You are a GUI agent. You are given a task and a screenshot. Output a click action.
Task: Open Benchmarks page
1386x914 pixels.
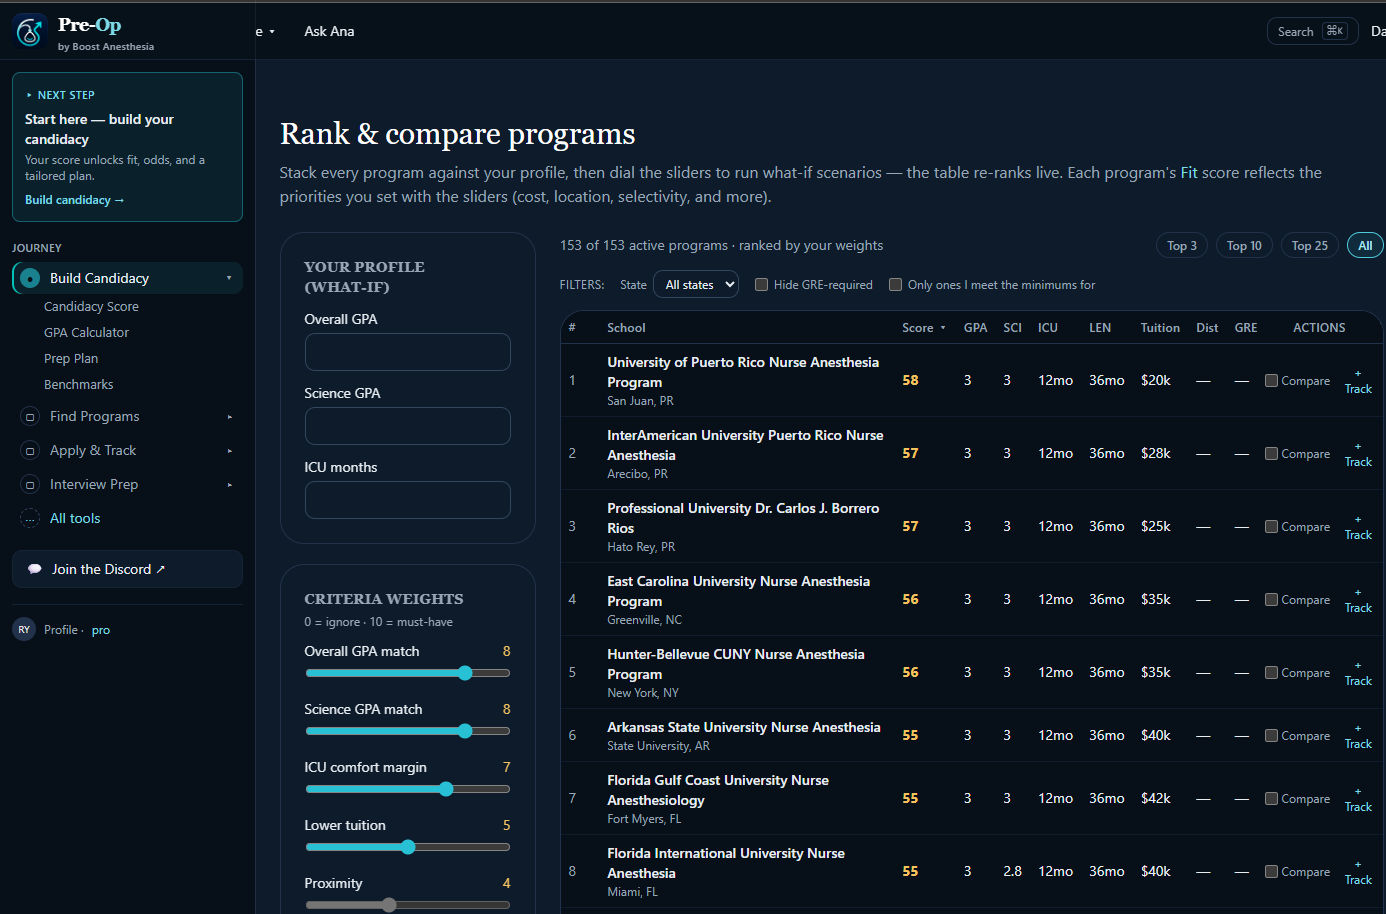point(78,385)
